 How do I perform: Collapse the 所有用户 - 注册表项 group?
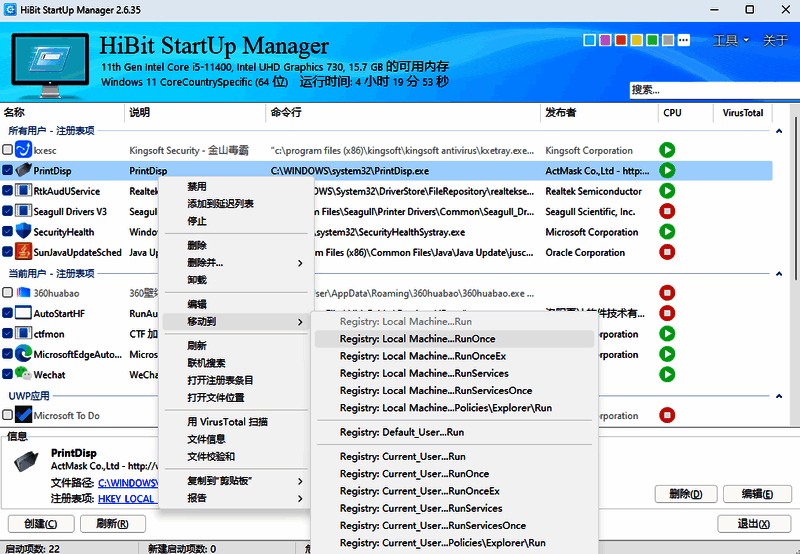point(779,131)
